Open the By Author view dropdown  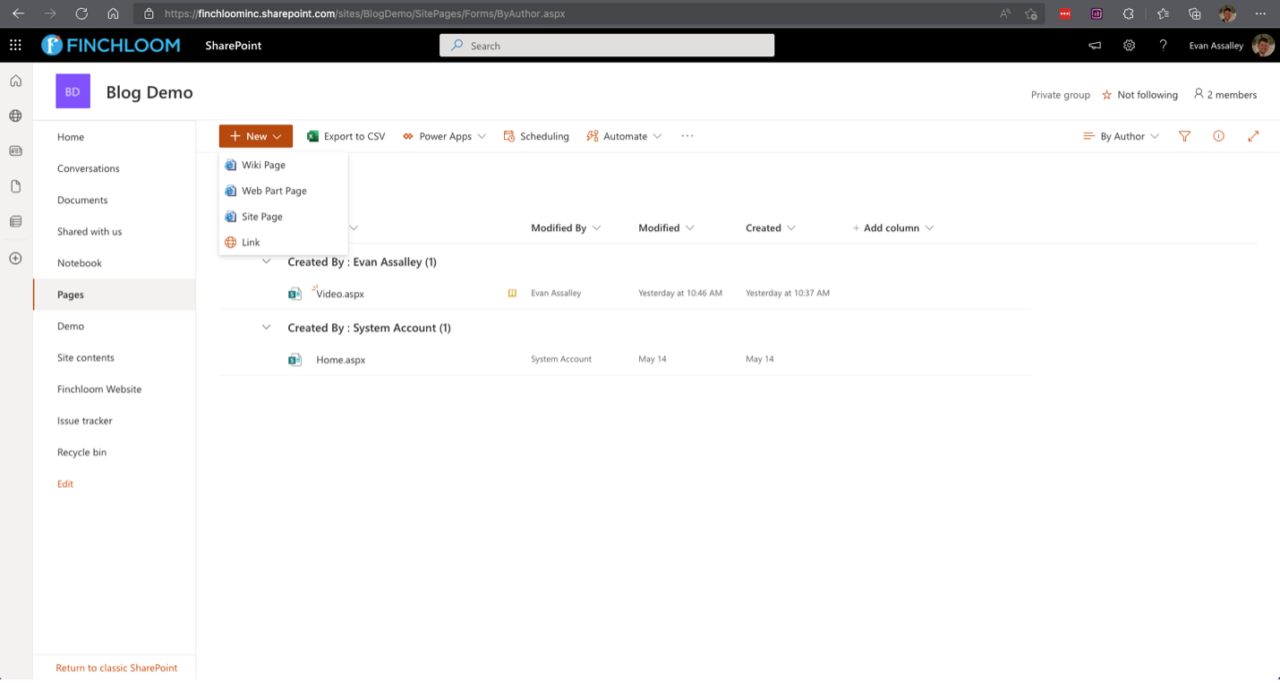click(1120, 136)
